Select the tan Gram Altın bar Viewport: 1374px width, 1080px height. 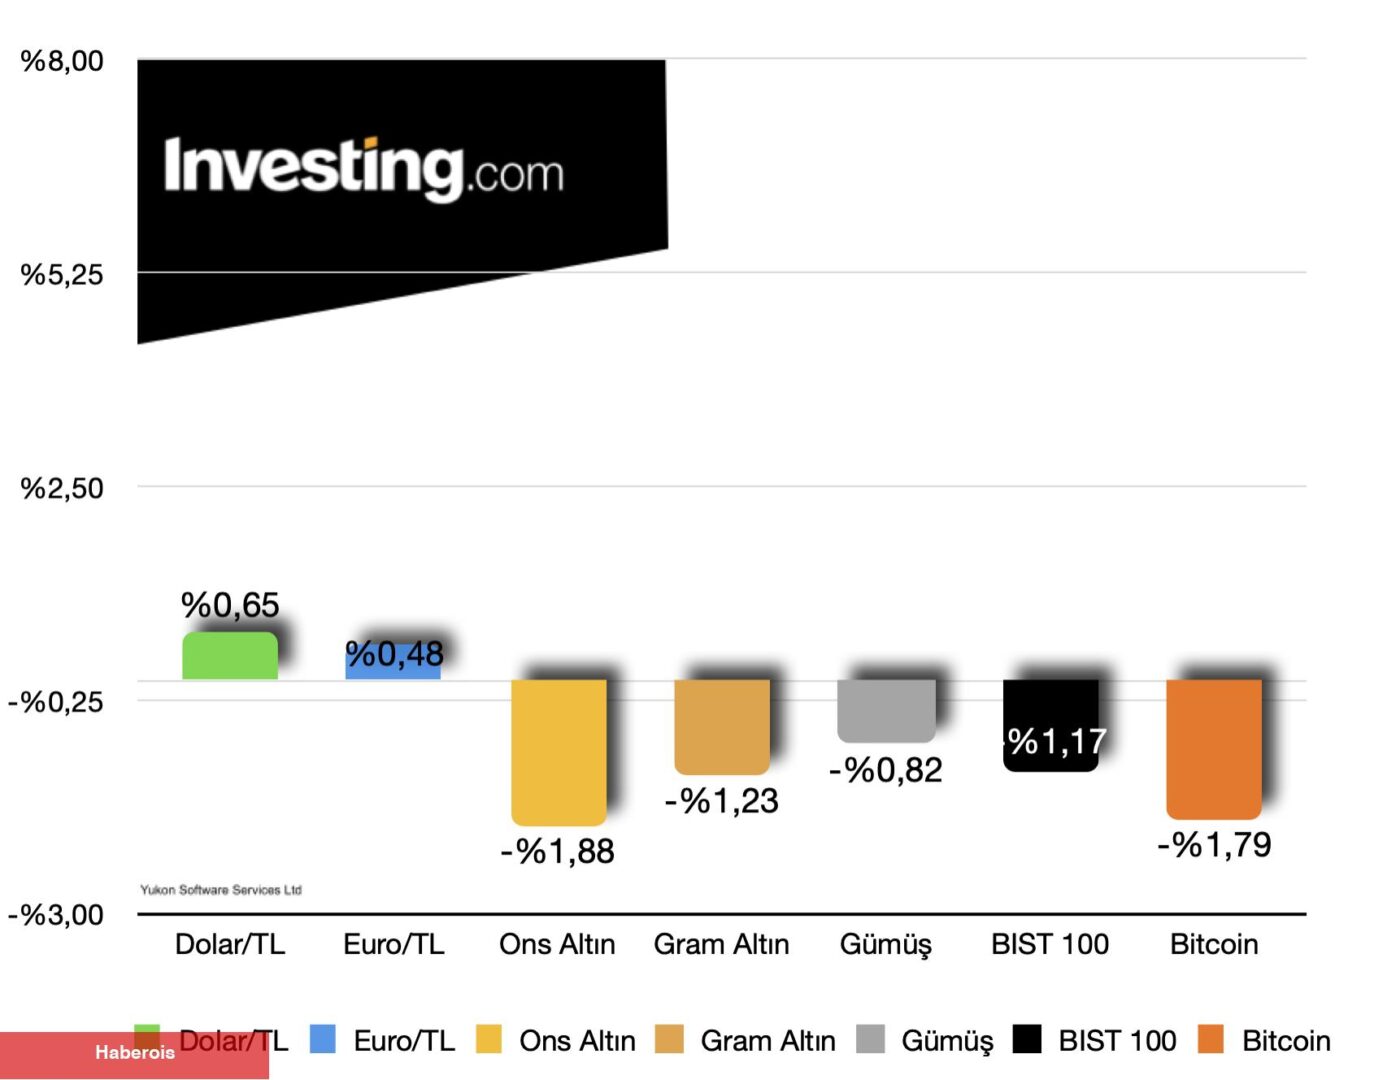(x=721, y=726)
